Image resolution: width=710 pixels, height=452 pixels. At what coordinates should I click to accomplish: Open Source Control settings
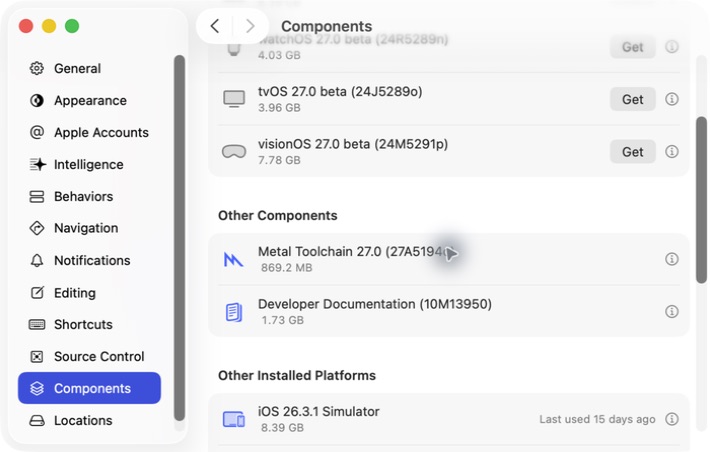89,356
